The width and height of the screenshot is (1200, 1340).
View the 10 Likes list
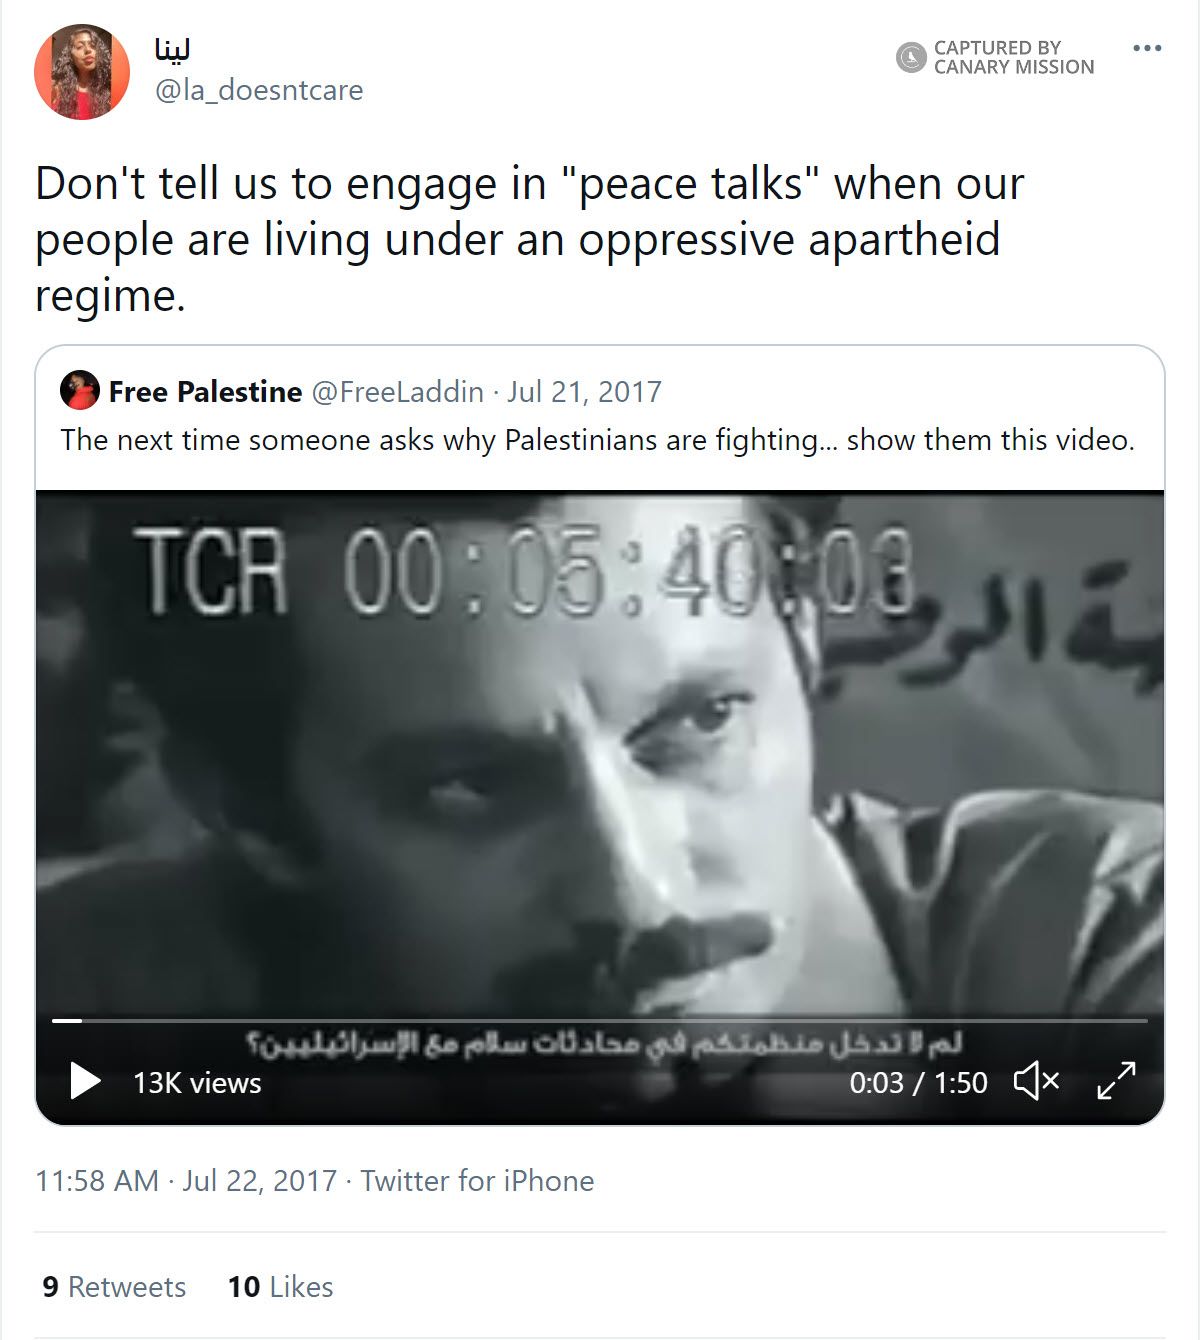(279, 1287)
